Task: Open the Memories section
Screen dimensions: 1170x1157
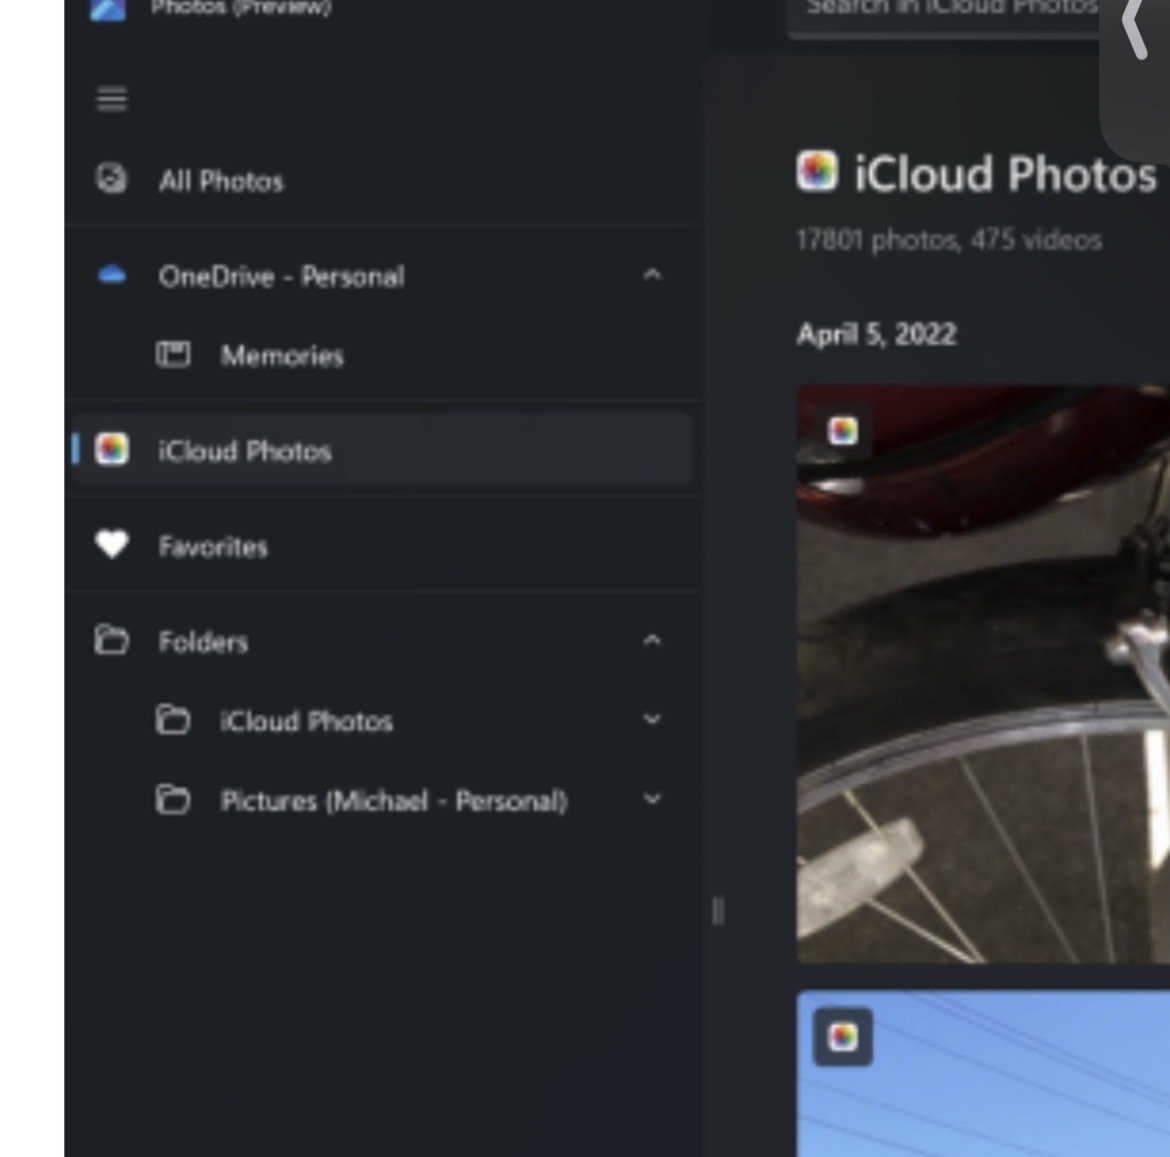Action: point(282,356)
